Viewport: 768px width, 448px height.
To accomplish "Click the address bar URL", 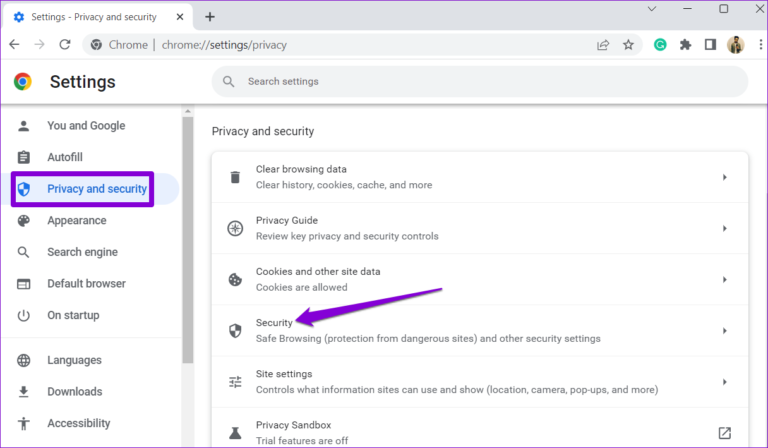I will pos(224,45).
